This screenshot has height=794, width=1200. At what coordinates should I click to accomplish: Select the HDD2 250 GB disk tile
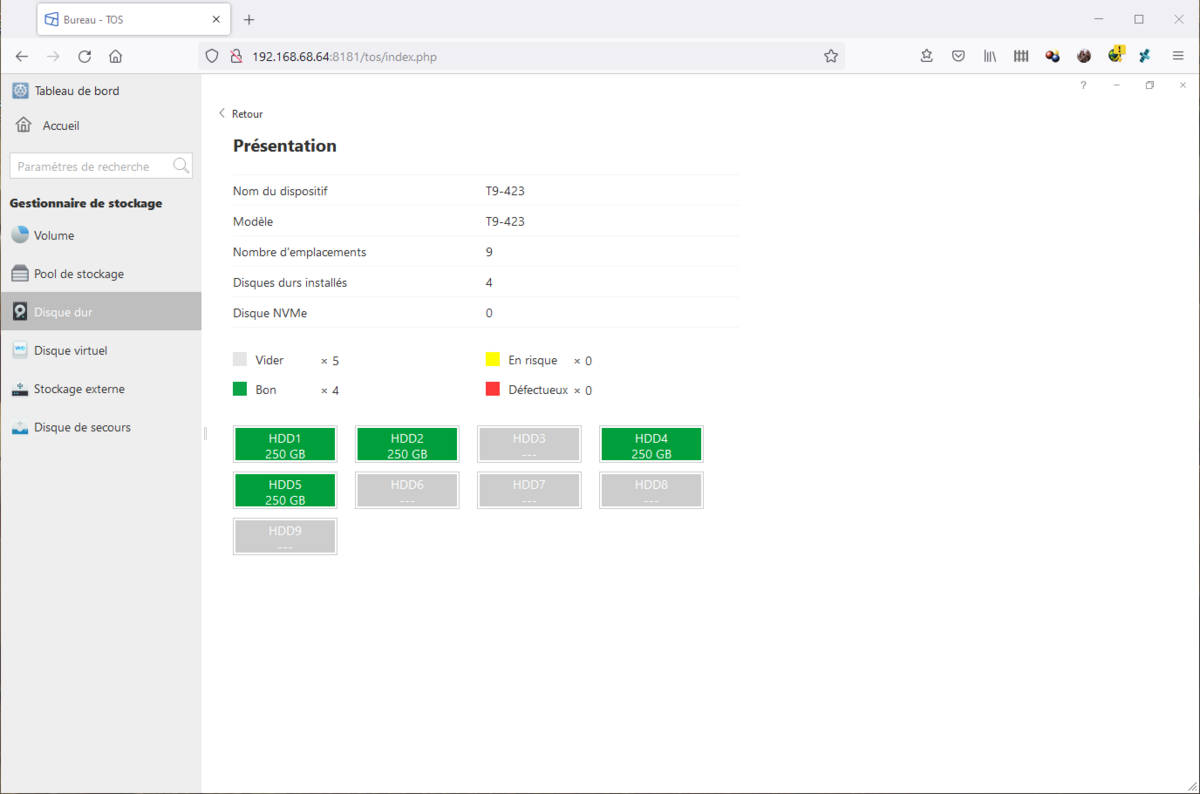407,445
